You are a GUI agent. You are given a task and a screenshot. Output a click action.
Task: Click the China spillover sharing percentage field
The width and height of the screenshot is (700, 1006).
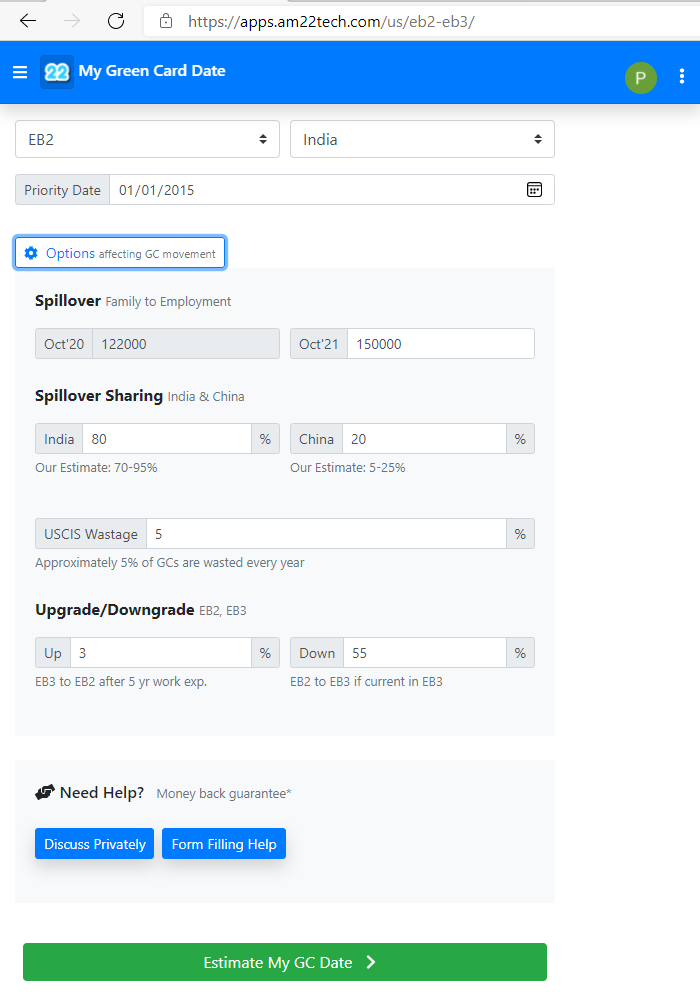click(424, 439)
